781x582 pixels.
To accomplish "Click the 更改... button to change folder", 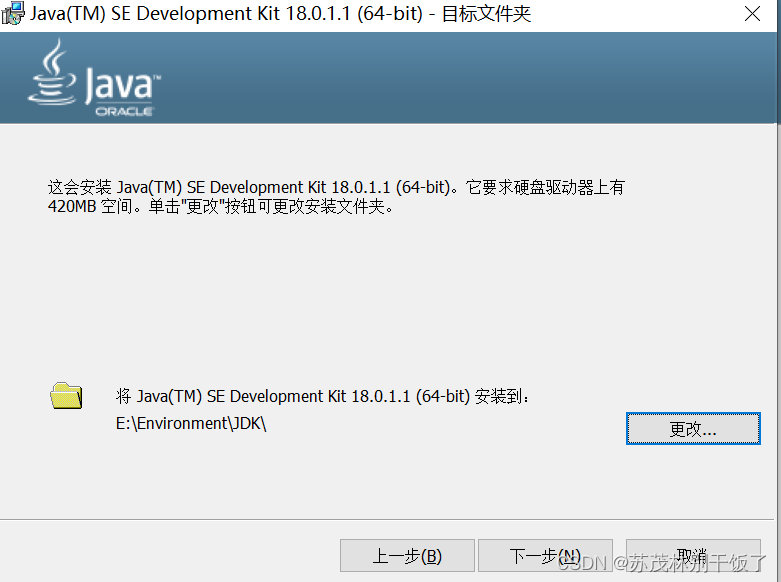I will (693, 429).
